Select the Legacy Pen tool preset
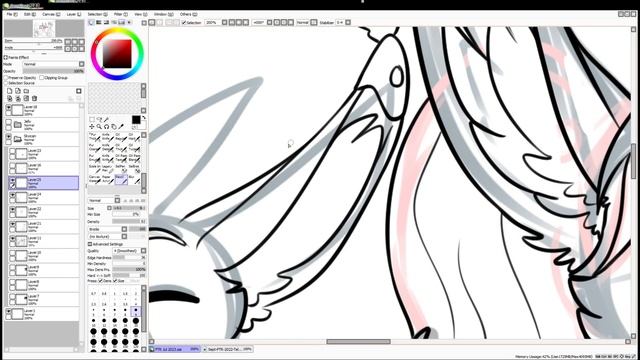This screenshot has width=640, height=360. point(108,168)
